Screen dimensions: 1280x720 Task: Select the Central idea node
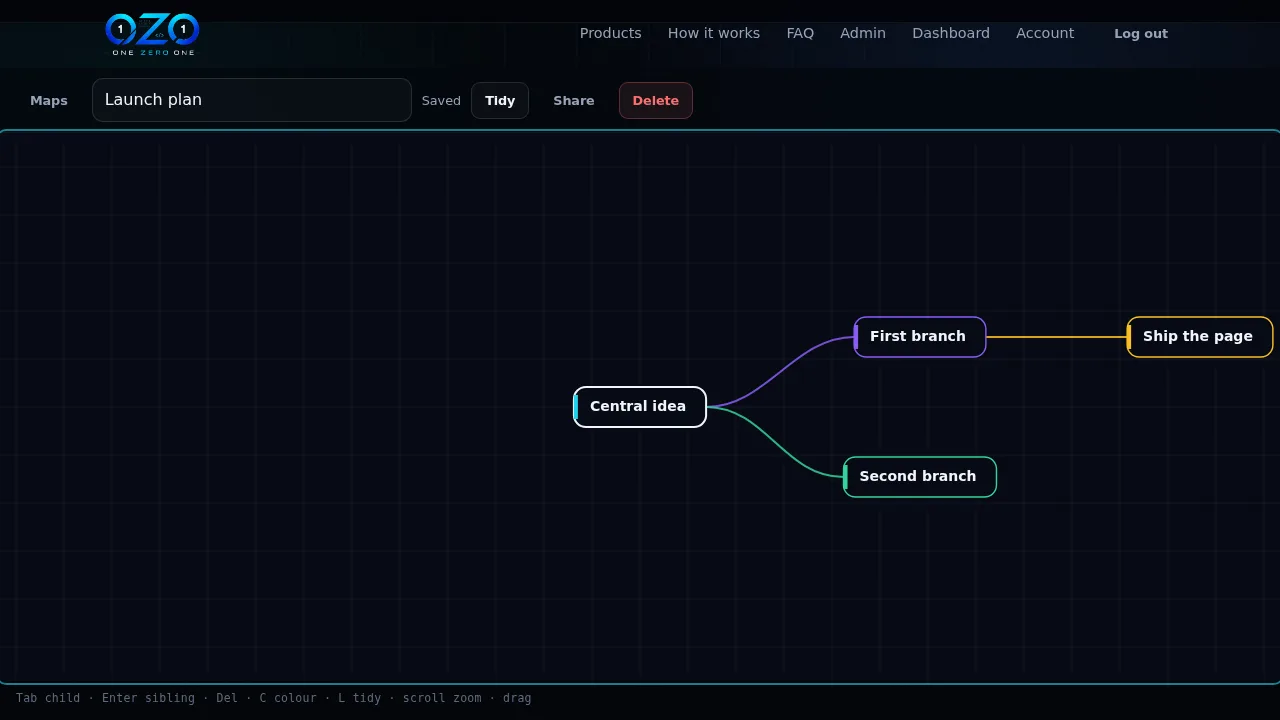pos(640,407)
